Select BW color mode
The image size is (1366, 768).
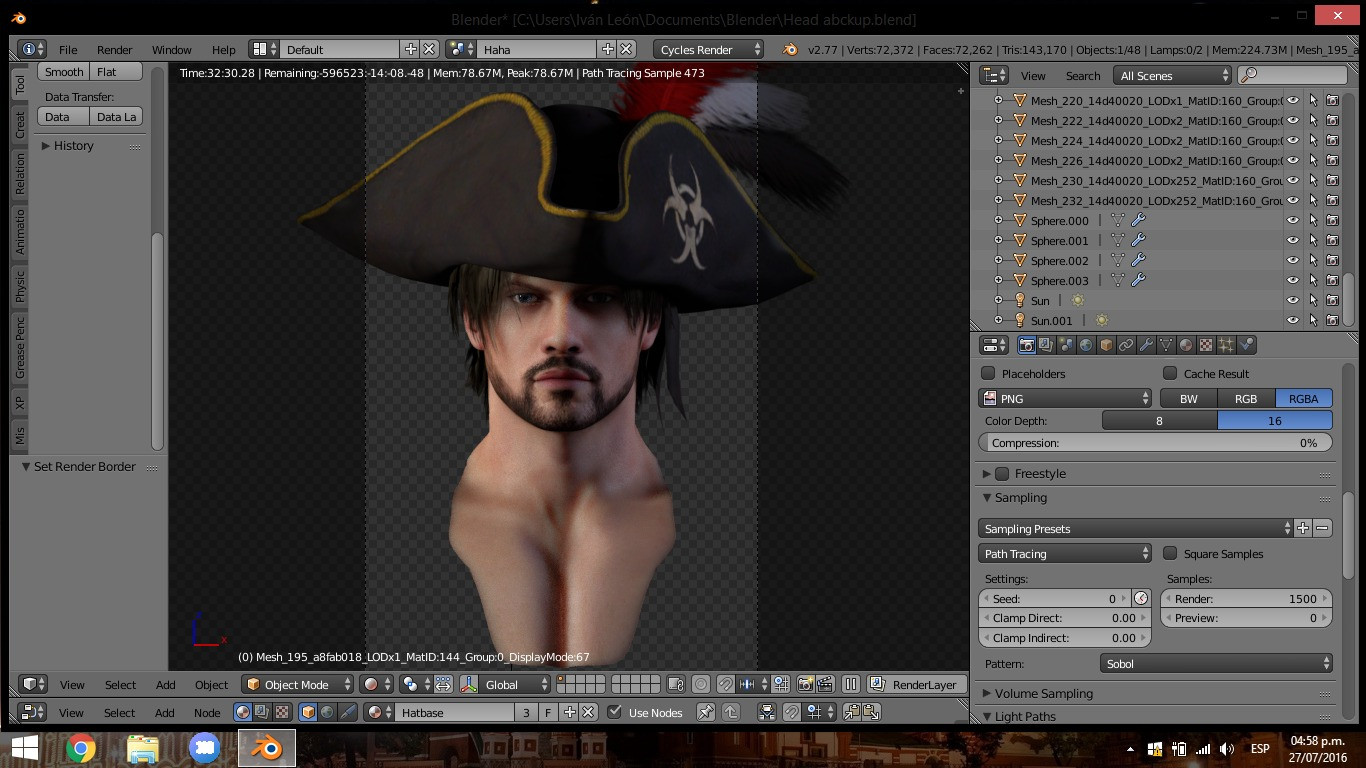pos(1188,398)
